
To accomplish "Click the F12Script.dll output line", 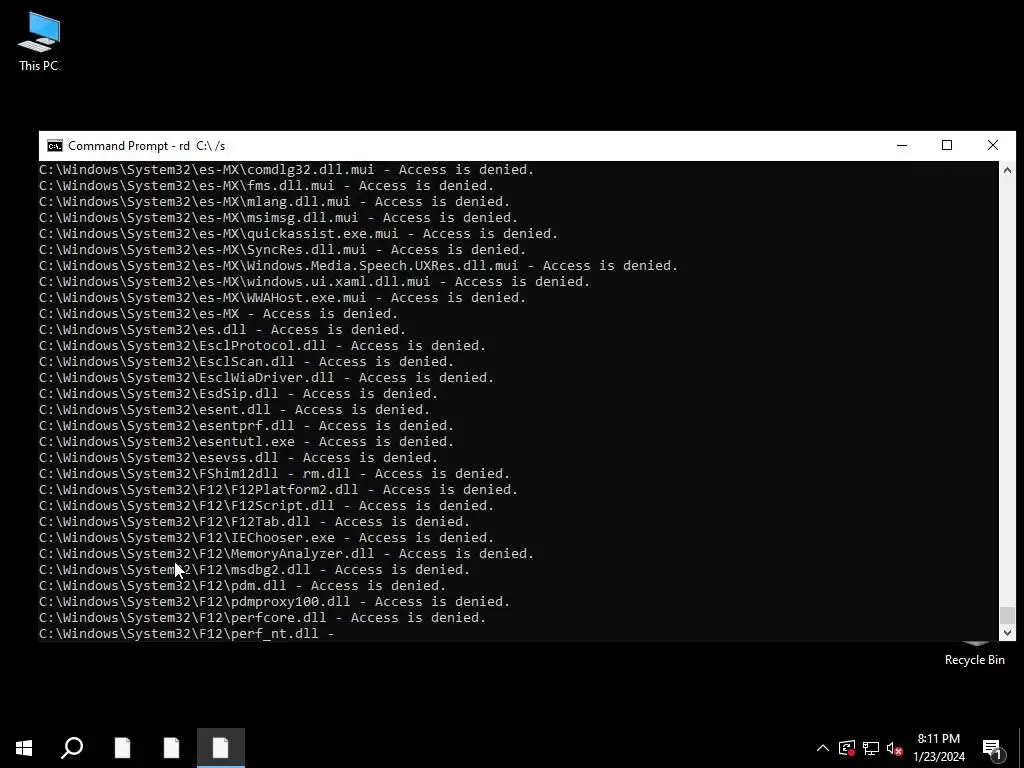I will [x=266, y=505].
